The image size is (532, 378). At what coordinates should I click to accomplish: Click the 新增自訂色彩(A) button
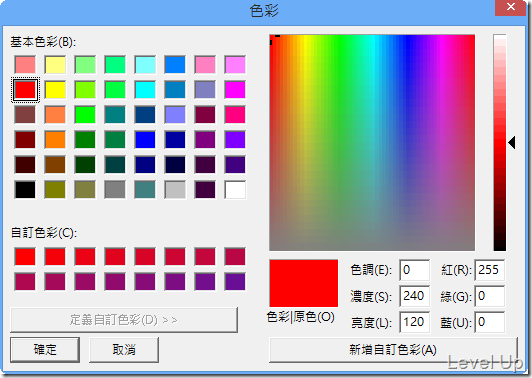(x=393, y=350)
